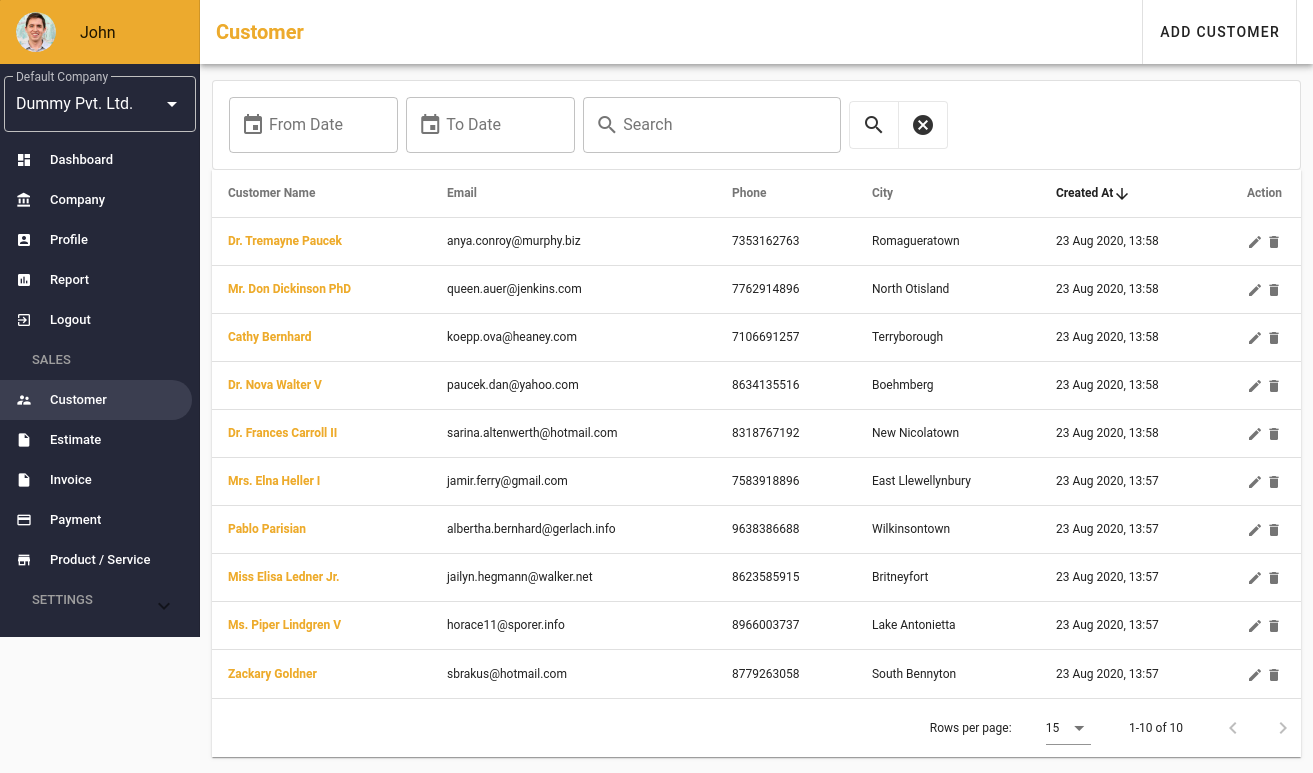Click the search magnifier icon
The height and width of the screenshot is (773, 1313).
click(872, 124)
